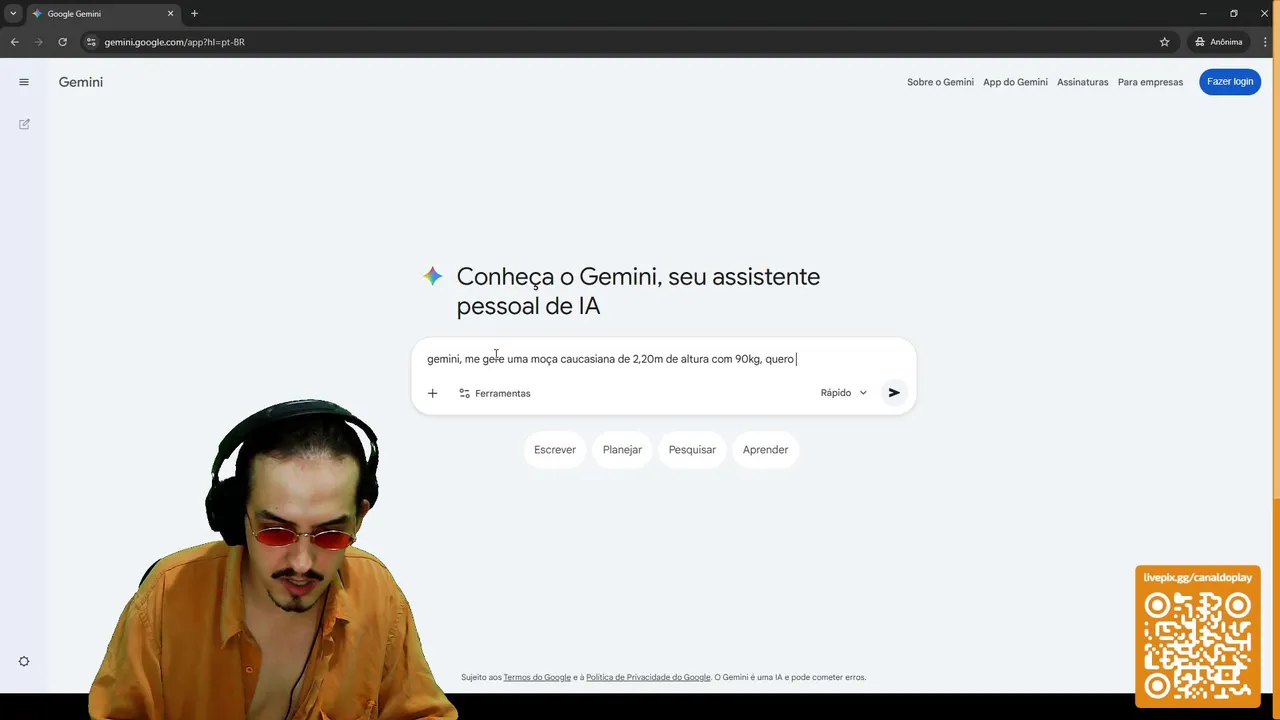Select the Aprender suggestion chip
Viewport: 1280px width, 720px height.
765,450
